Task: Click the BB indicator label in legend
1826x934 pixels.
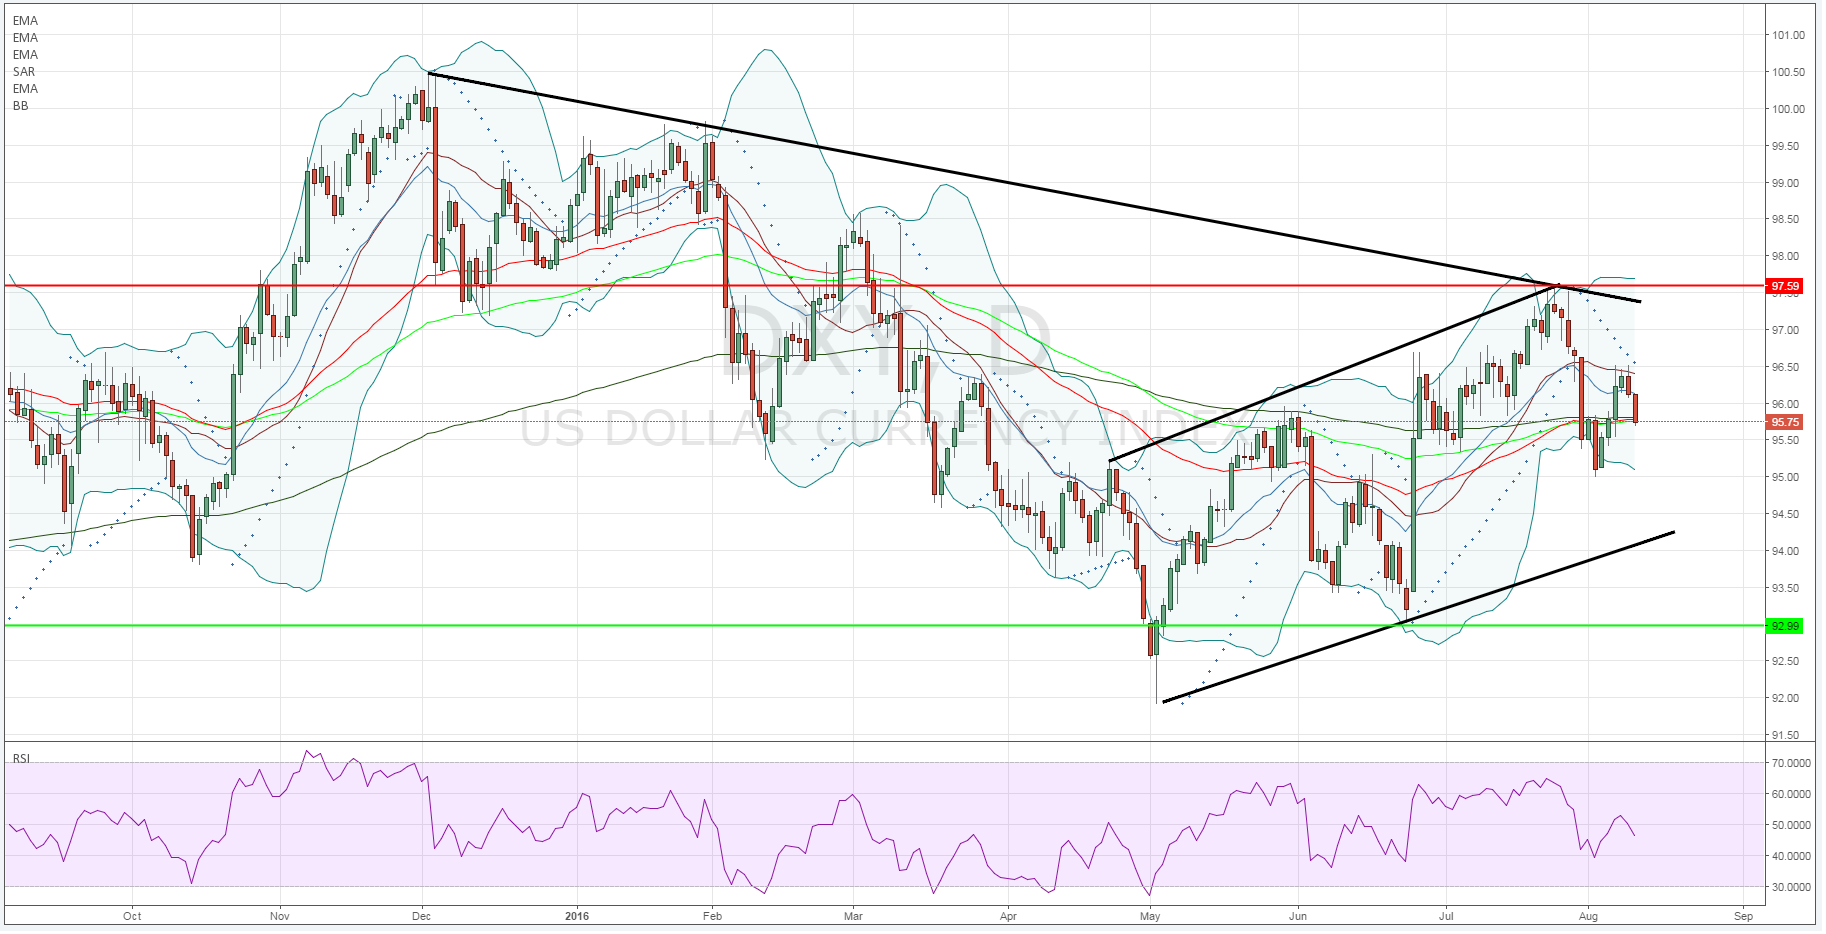Action: tap(21, 106)
